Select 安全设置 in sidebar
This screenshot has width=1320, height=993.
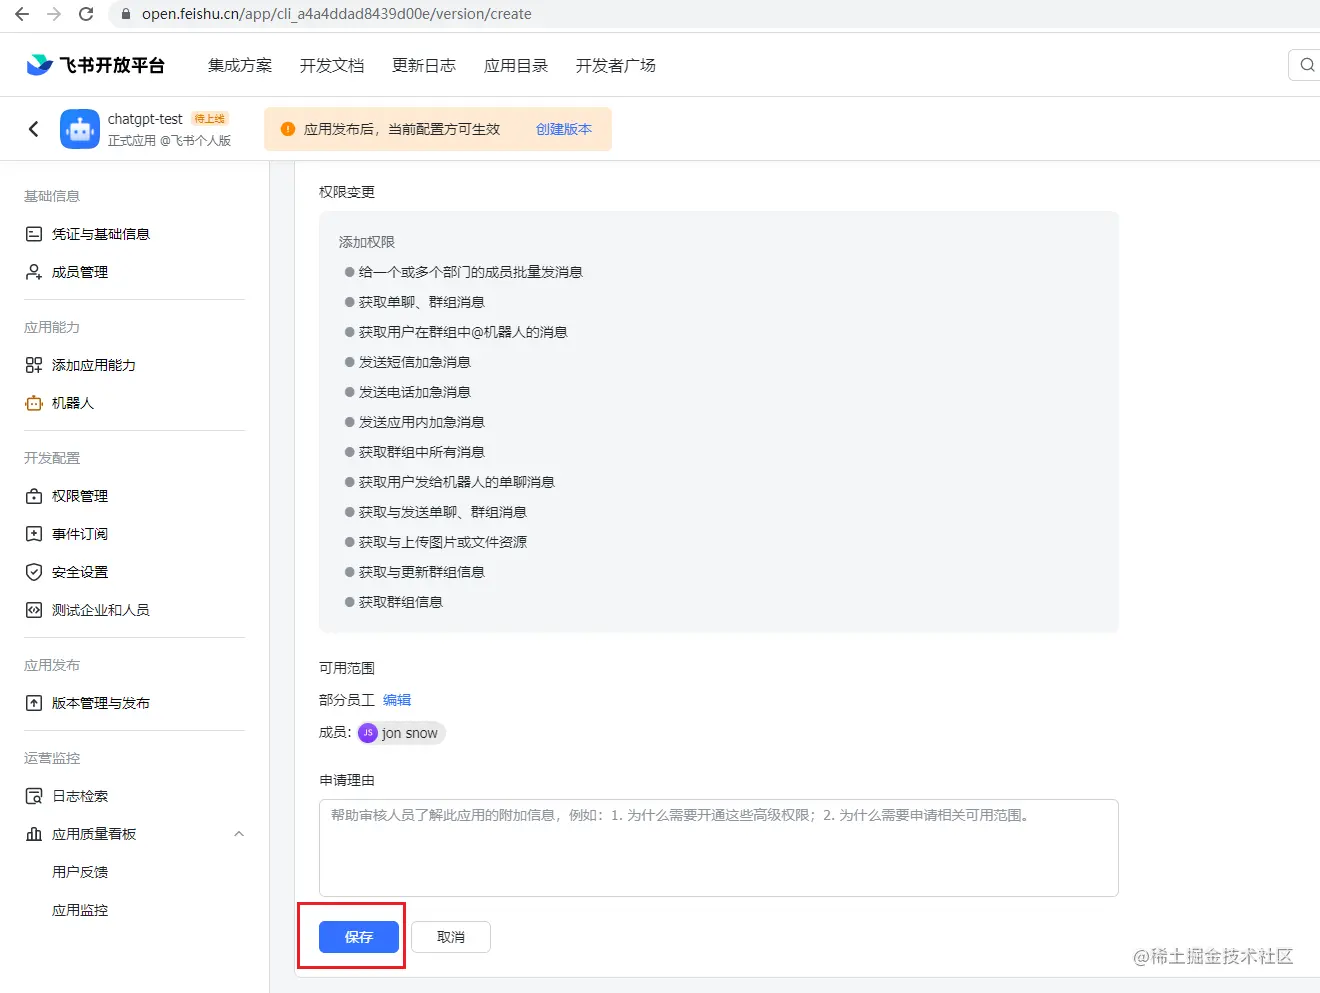pos(80,572)
